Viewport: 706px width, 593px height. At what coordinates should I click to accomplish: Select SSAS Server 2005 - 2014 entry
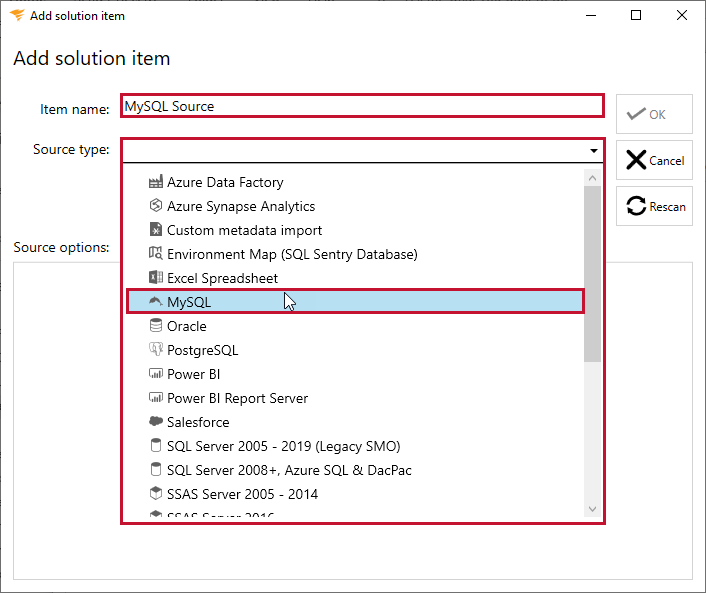(356, 494)
